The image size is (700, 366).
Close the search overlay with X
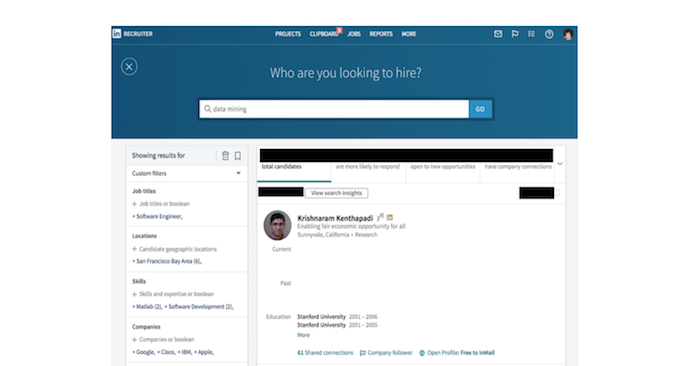(129, 67)
